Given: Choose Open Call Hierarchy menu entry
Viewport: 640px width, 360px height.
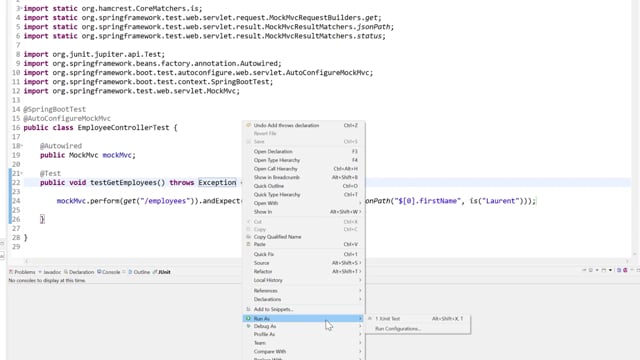Looking at the screenshot, I should point(304,169).
